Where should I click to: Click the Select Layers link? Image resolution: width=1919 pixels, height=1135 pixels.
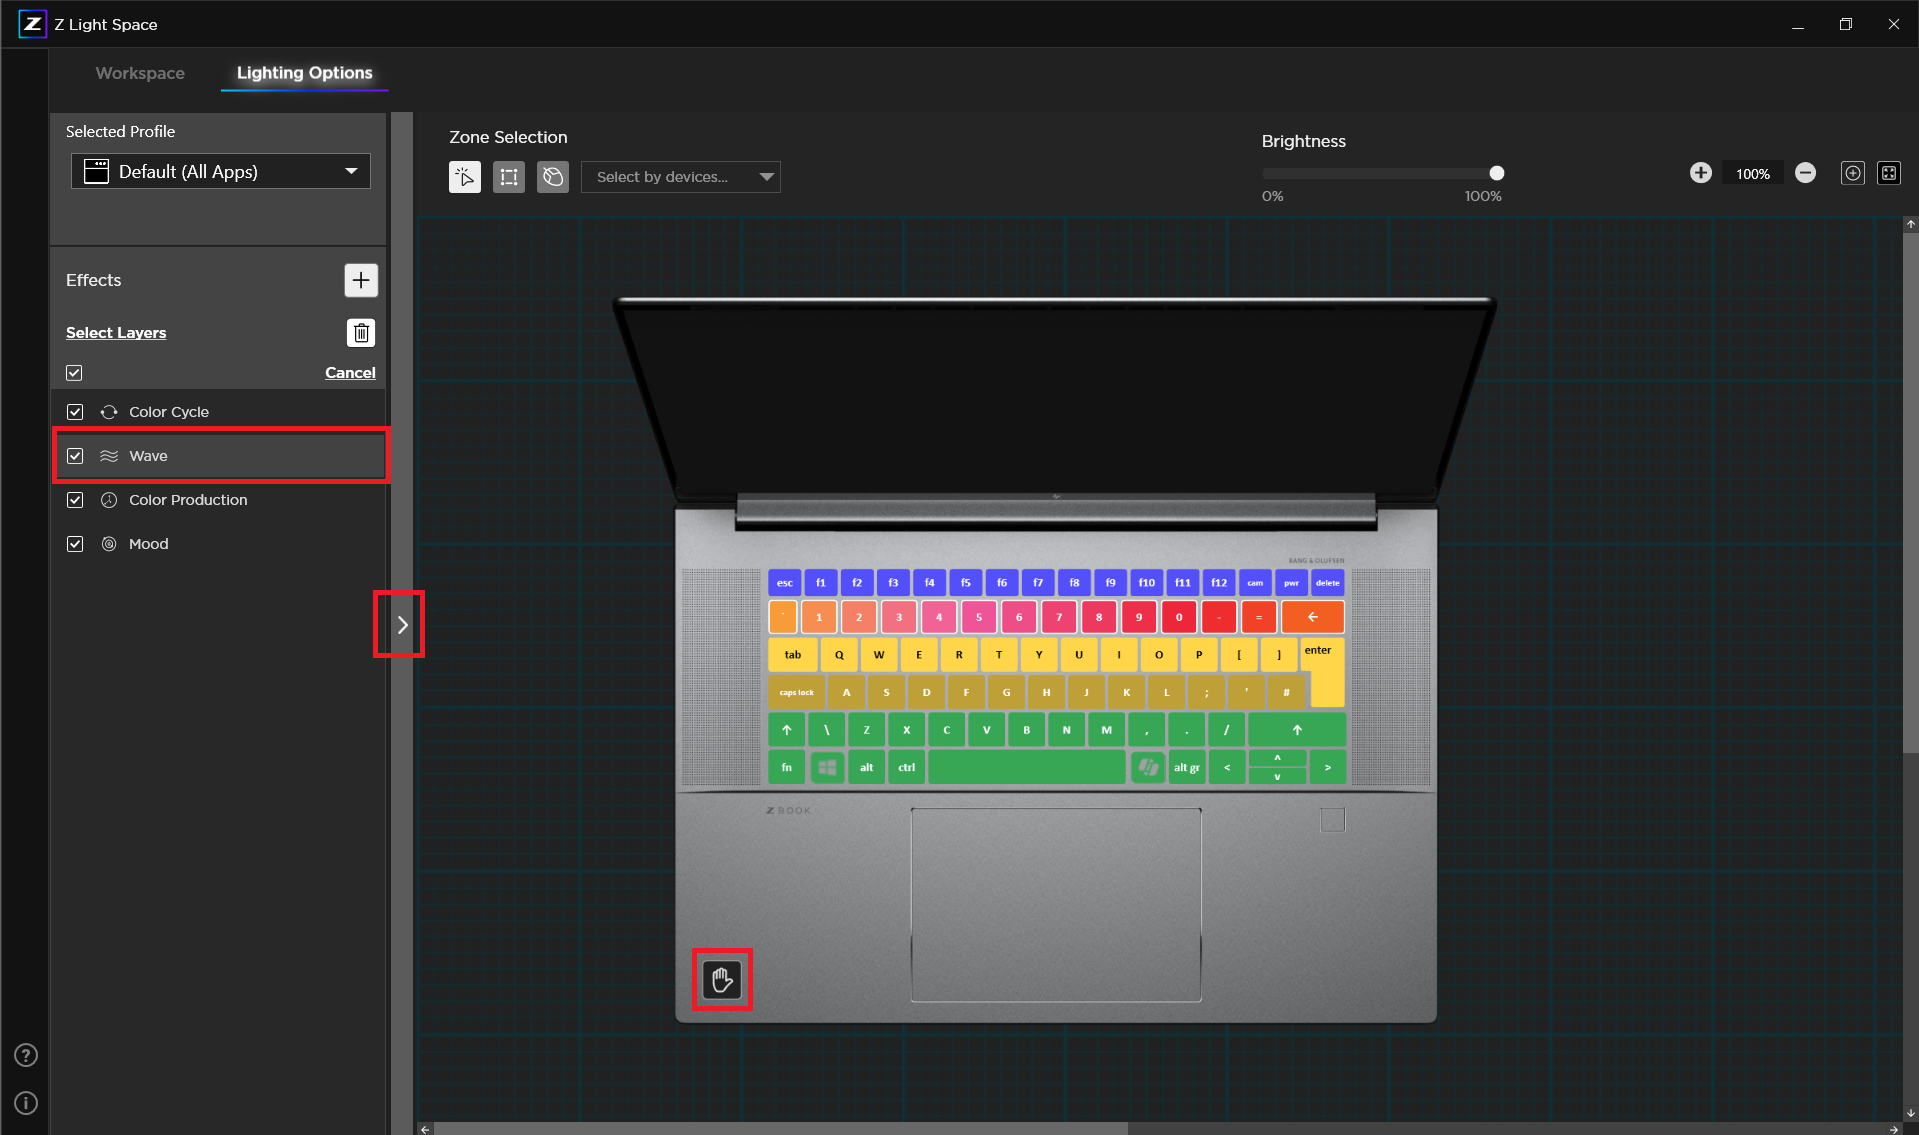(x=116, y=333)
